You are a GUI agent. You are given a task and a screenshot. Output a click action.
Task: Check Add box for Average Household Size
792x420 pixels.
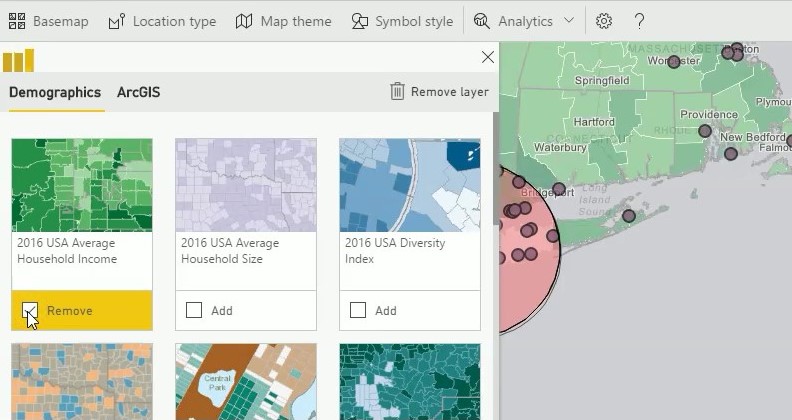coord(194,311)
